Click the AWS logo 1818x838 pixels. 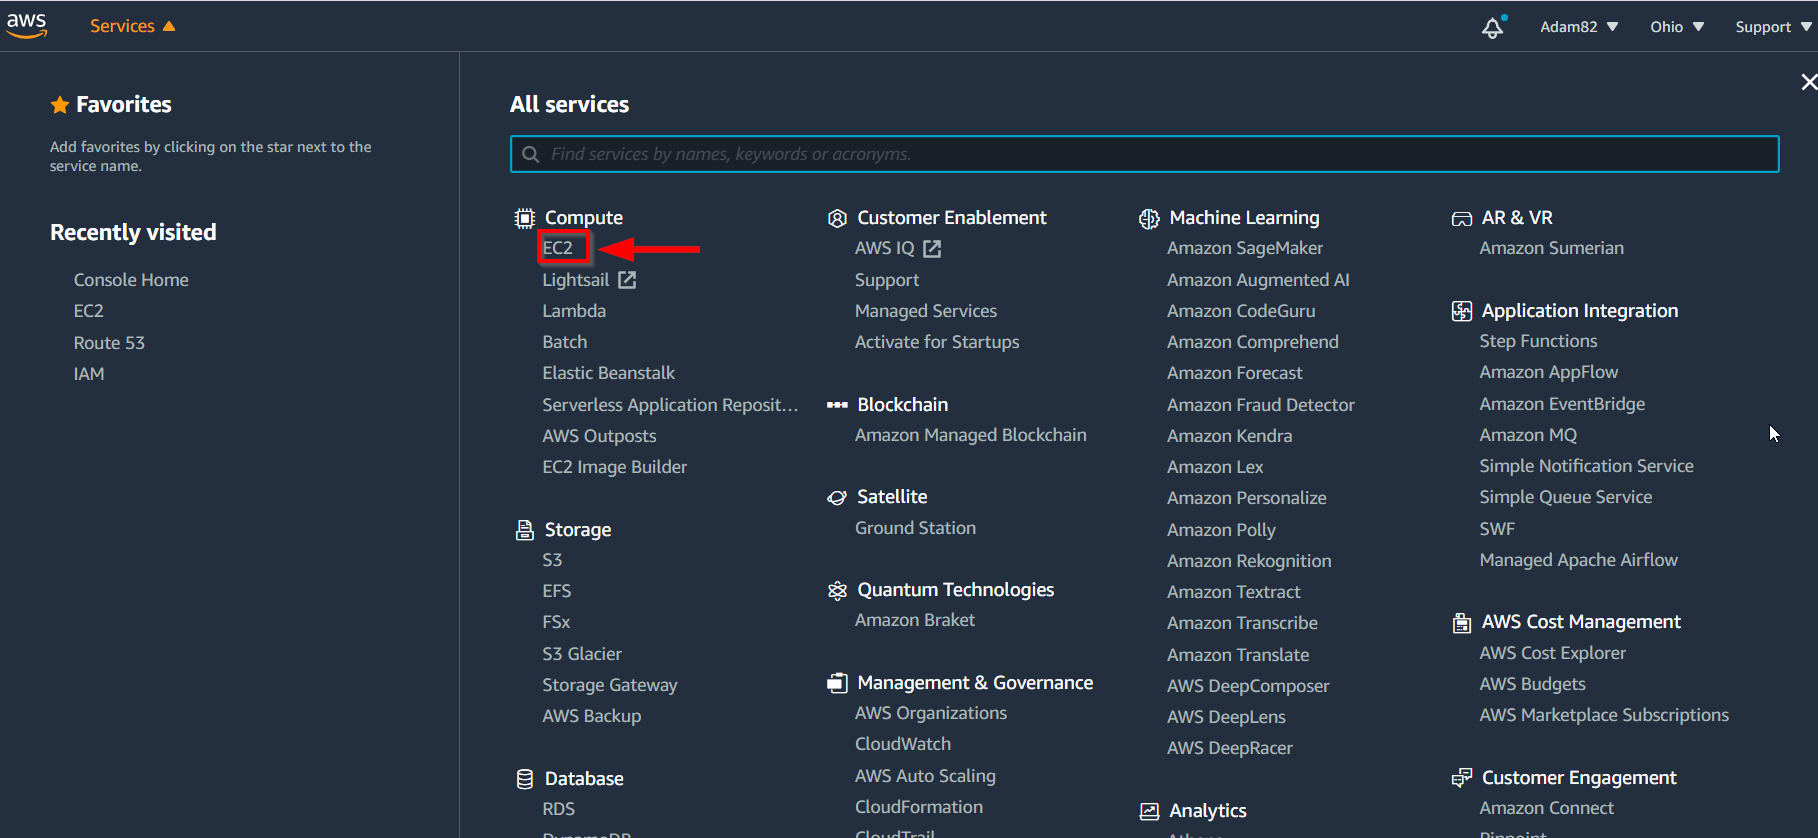click(x=27, y=25)
